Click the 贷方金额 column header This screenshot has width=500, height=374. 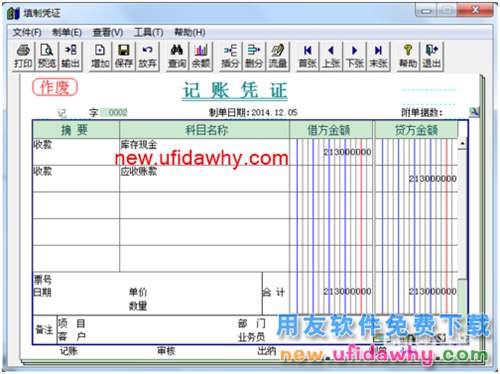coord(416,130)
